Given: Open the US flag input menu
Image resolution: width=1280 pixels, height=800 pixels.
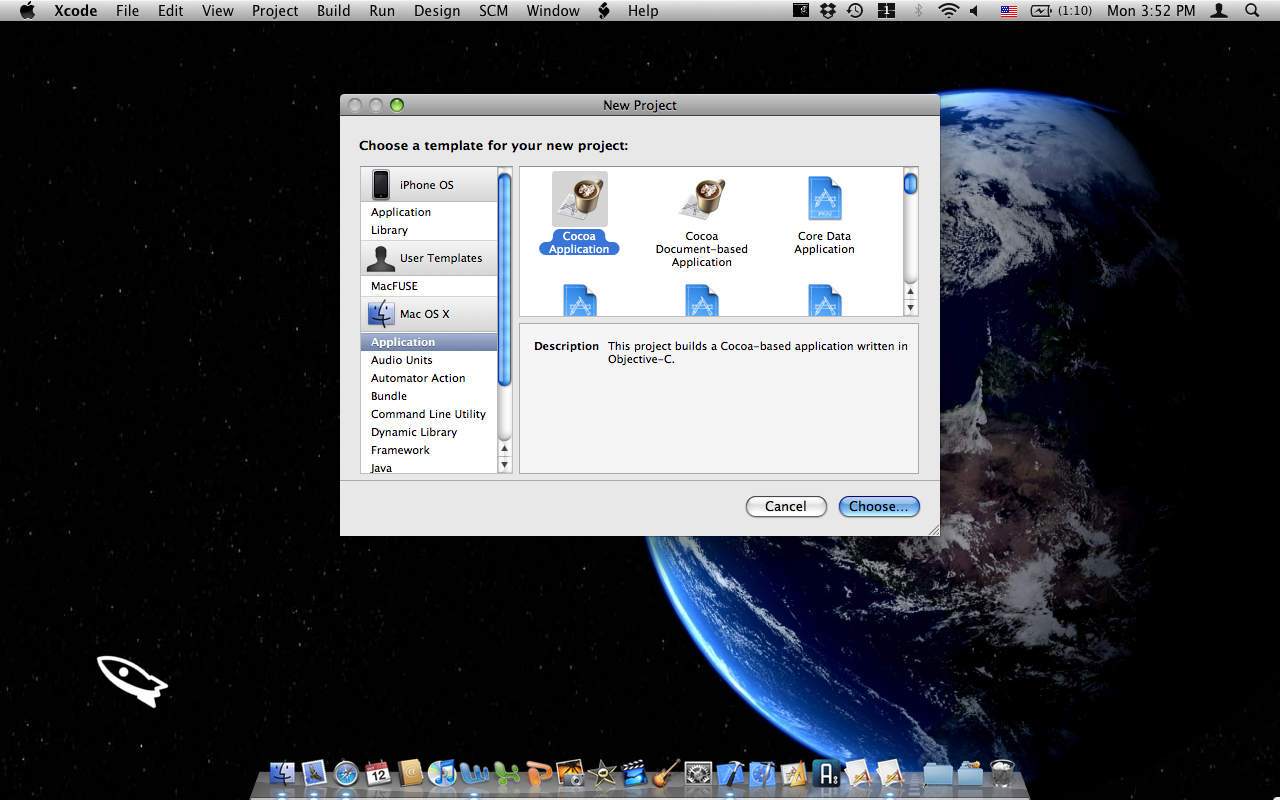Looking at the screenshot, I should coord(1009,11).
